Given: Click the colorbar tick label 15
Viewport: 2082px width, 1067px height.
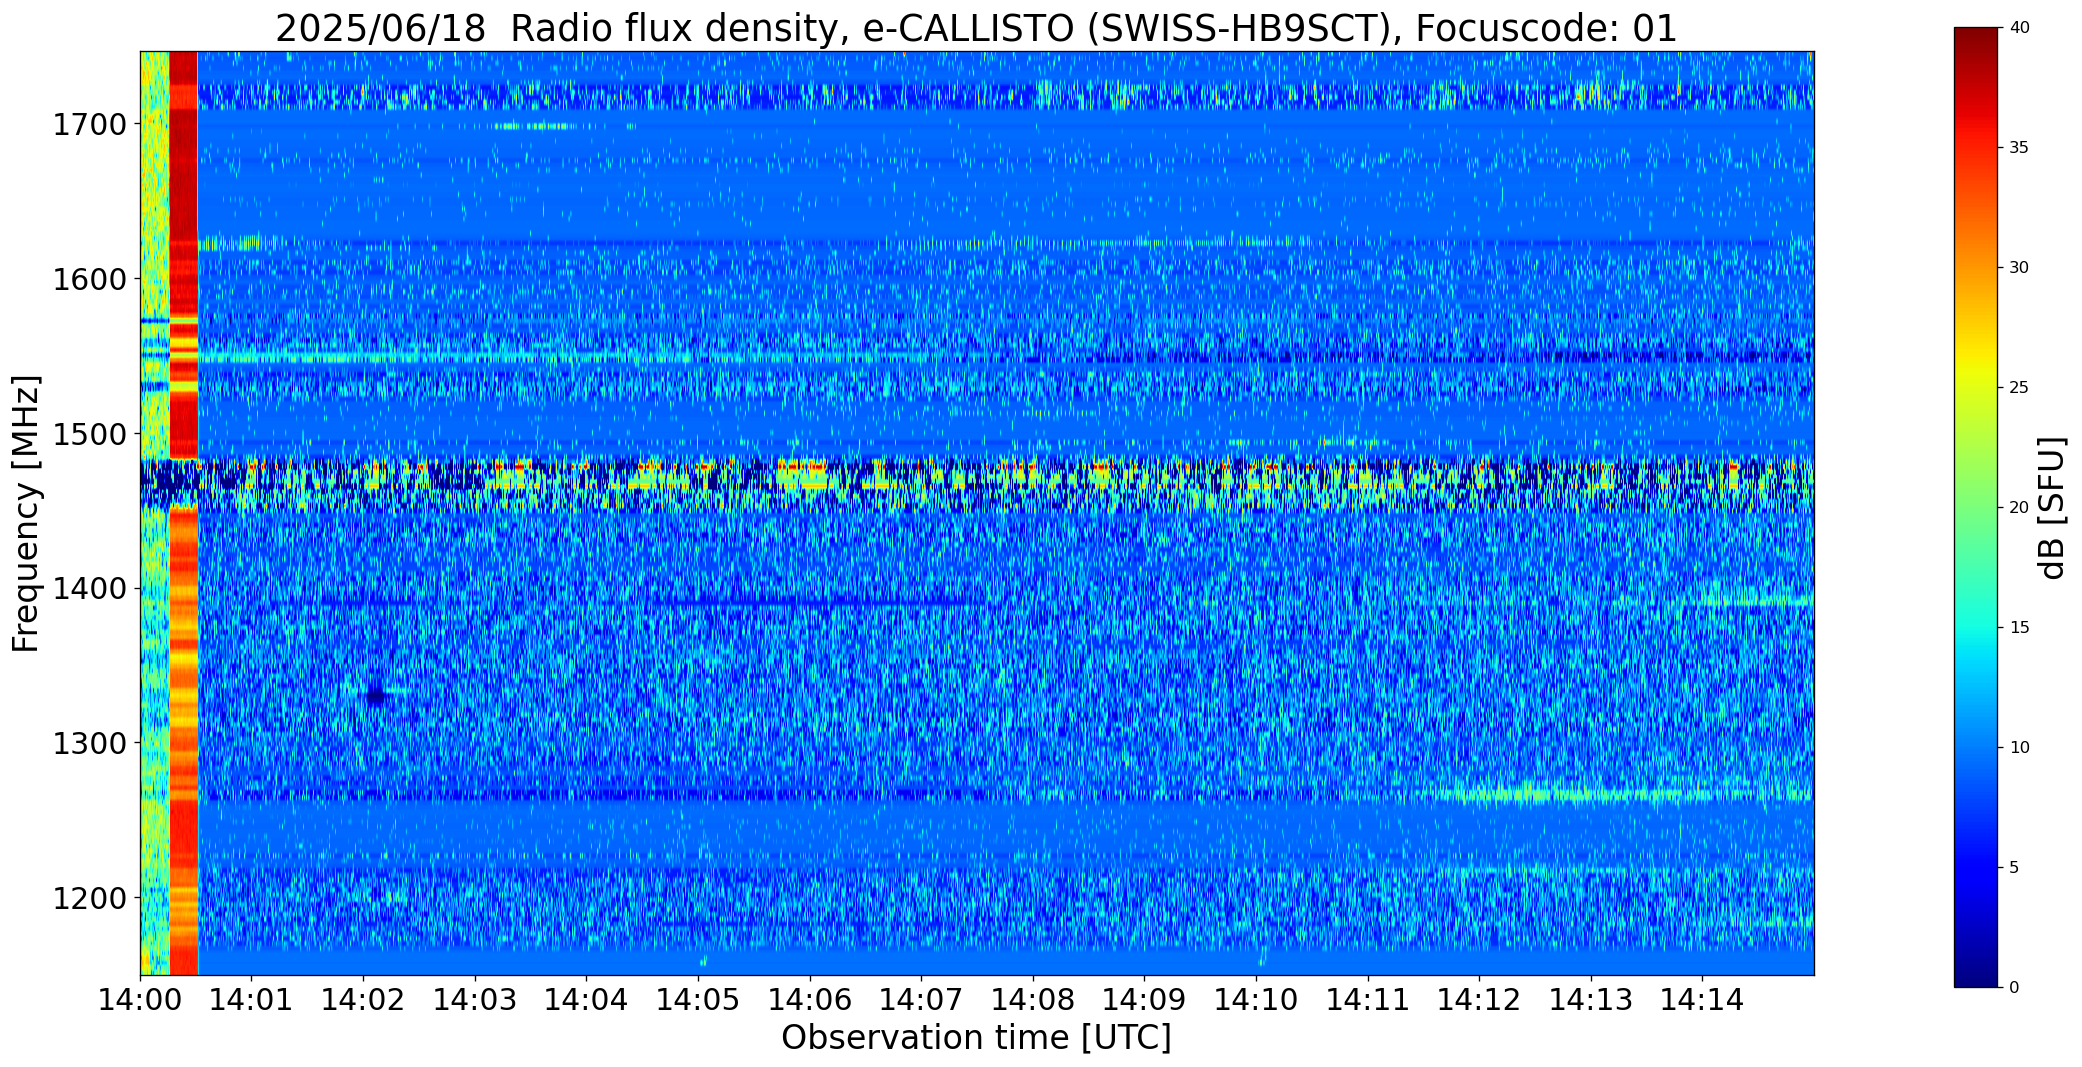Looking at the screenshot, I should coord(2019,628).
